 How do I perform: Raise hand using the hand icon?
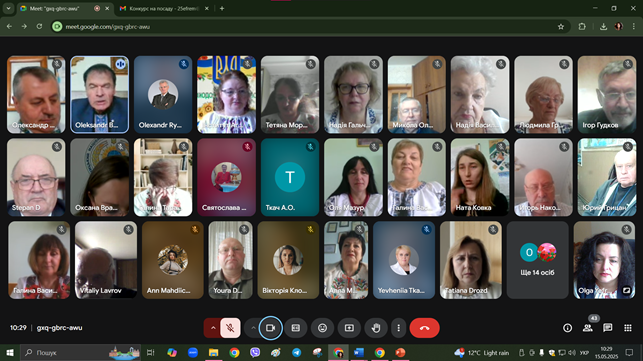point(376,328)
